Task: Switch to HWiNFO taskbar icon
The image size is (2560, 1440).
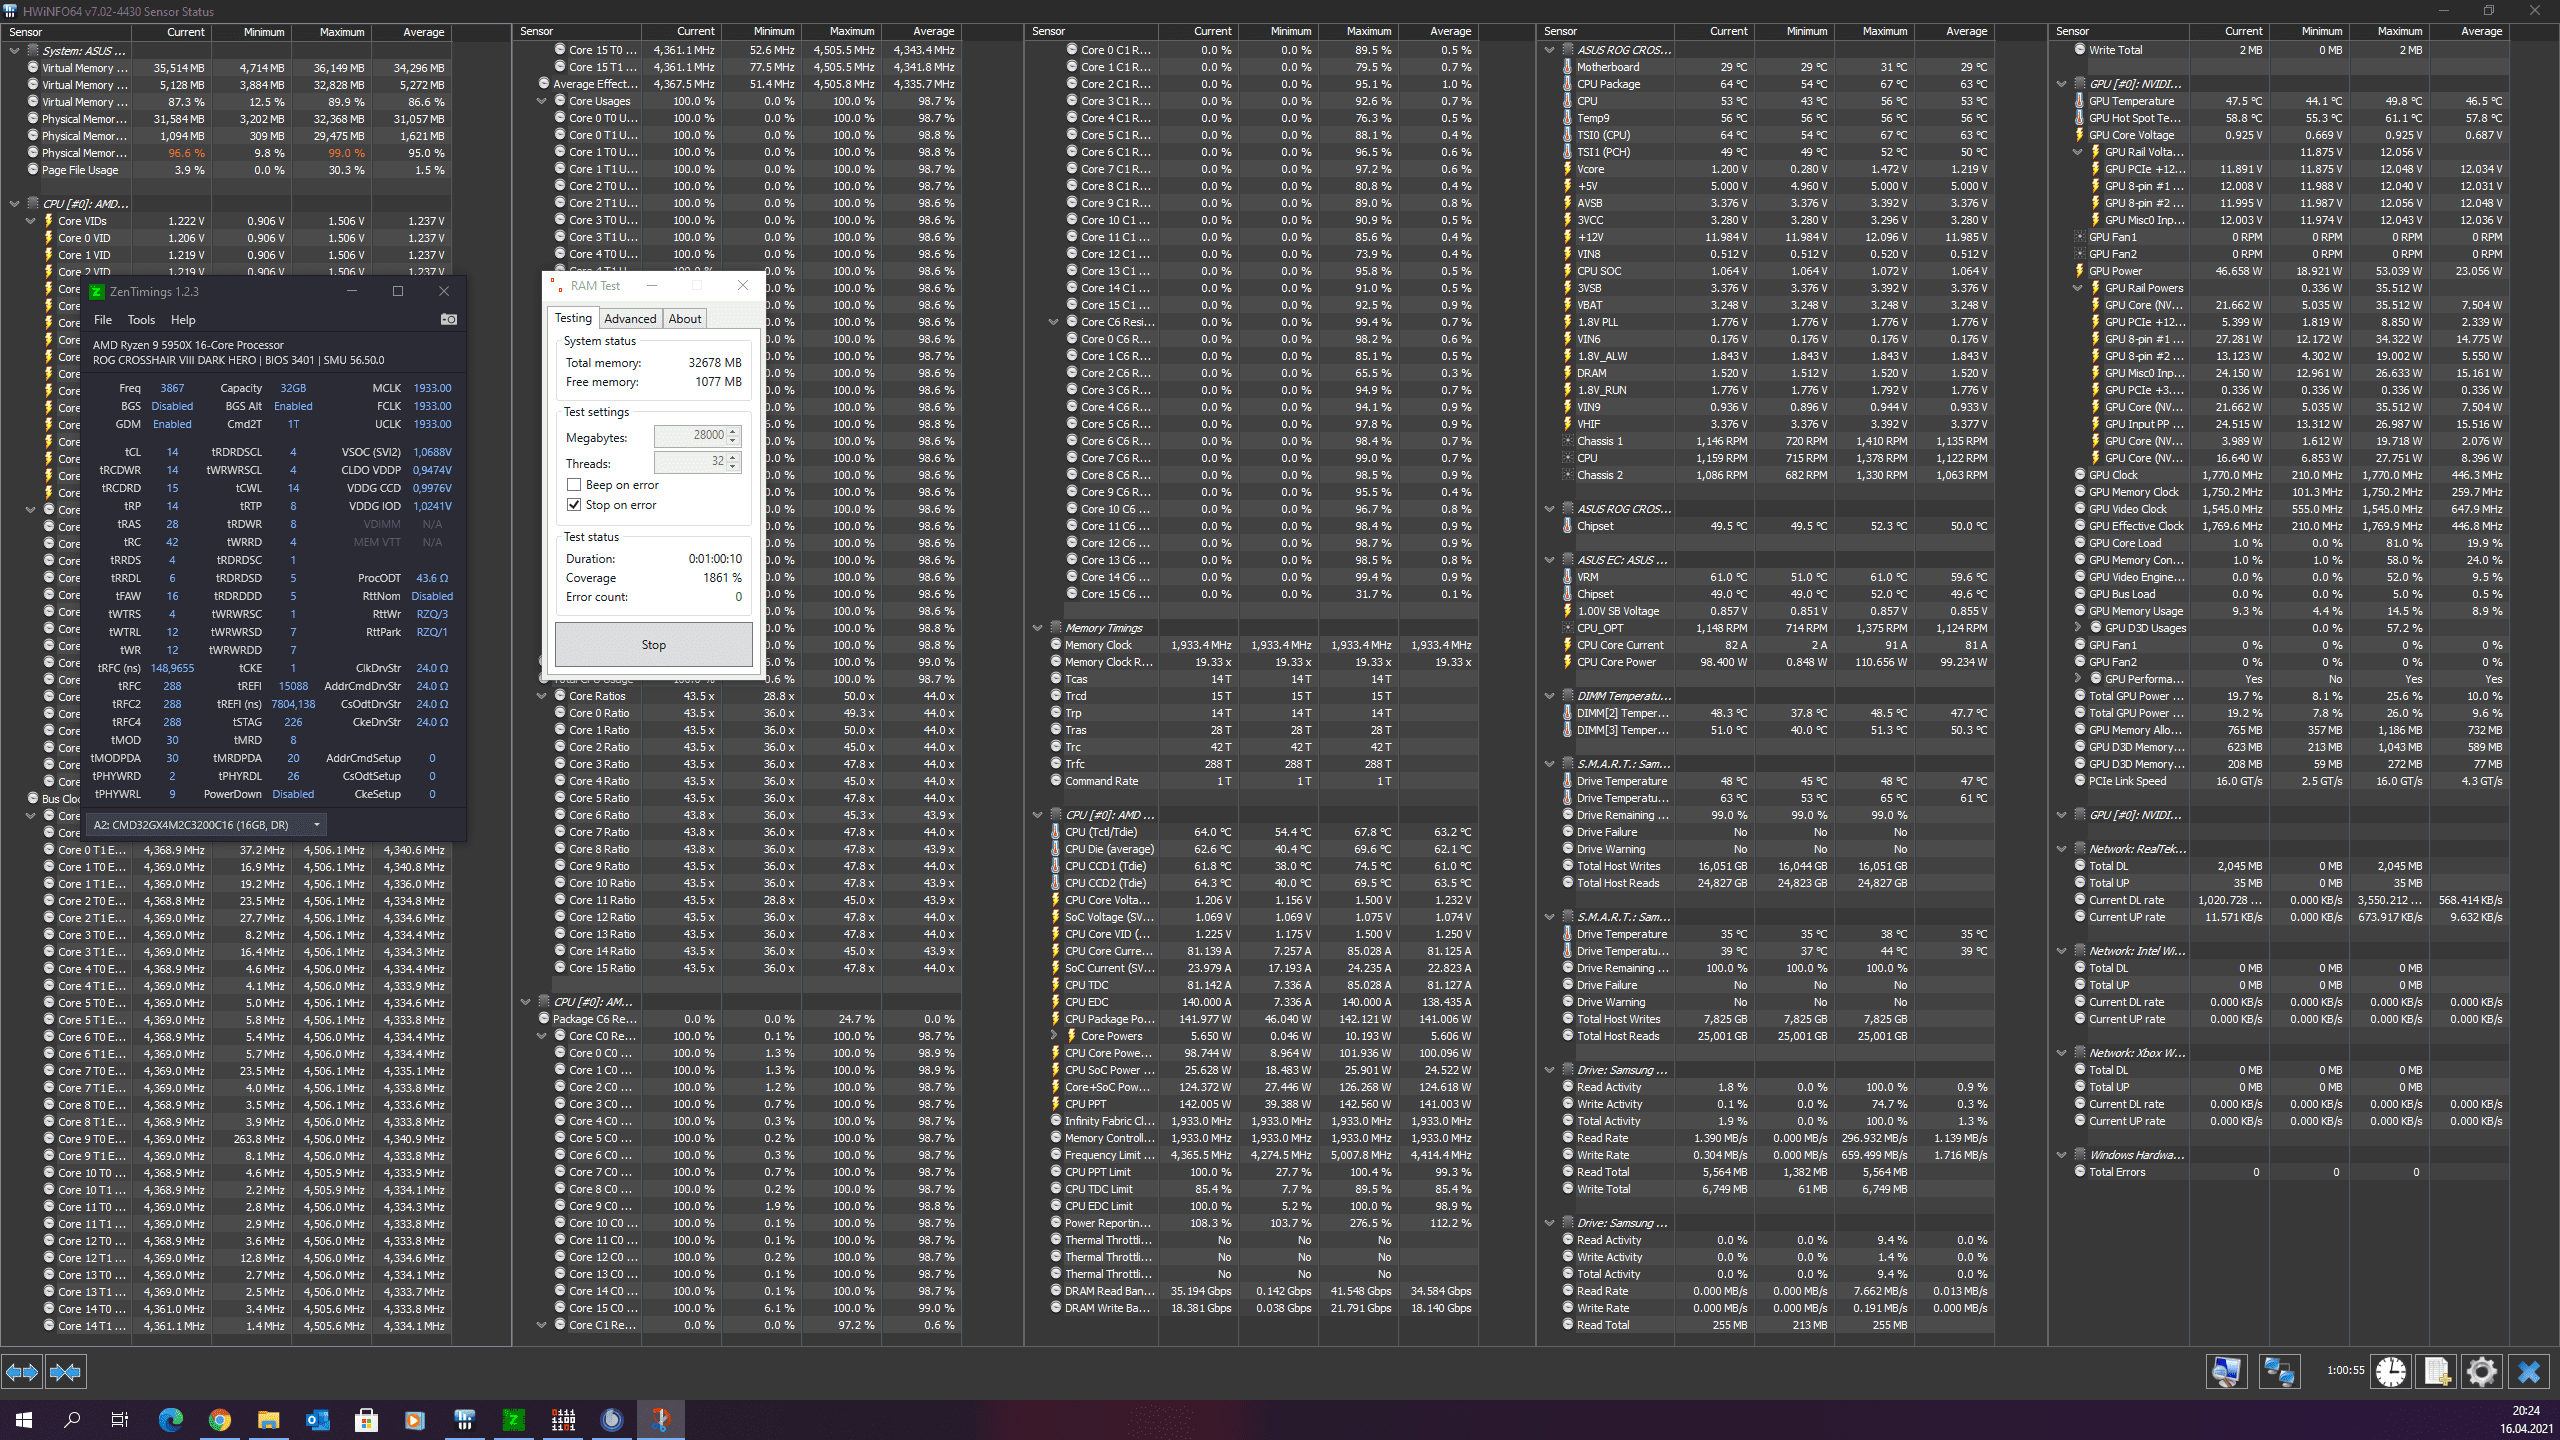Action: click(464, 1419)
